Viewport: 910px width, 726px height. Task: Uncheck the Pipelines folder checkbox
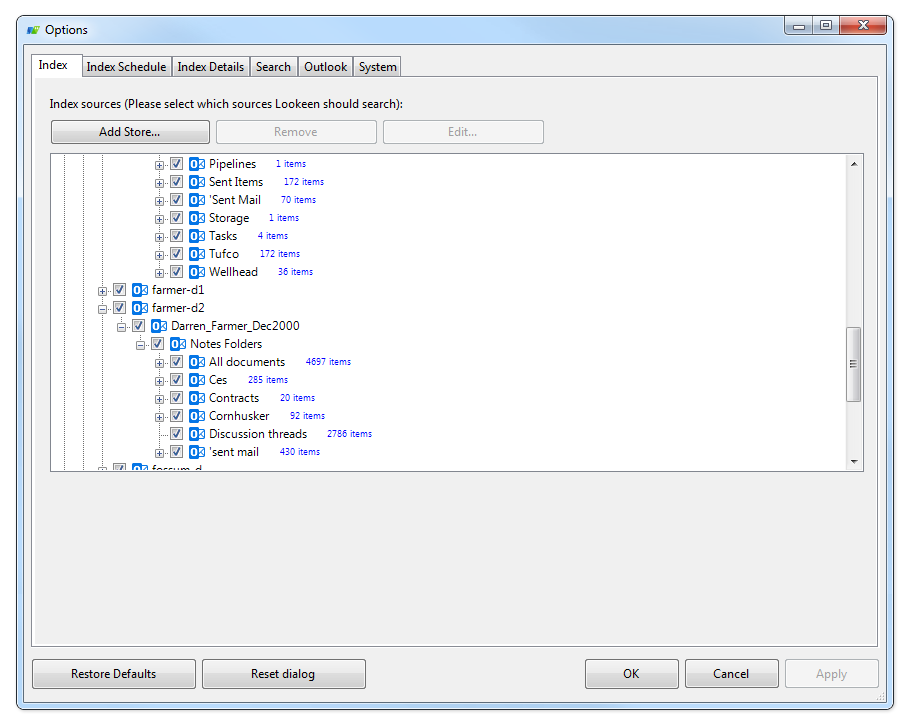tap(177, 164)
